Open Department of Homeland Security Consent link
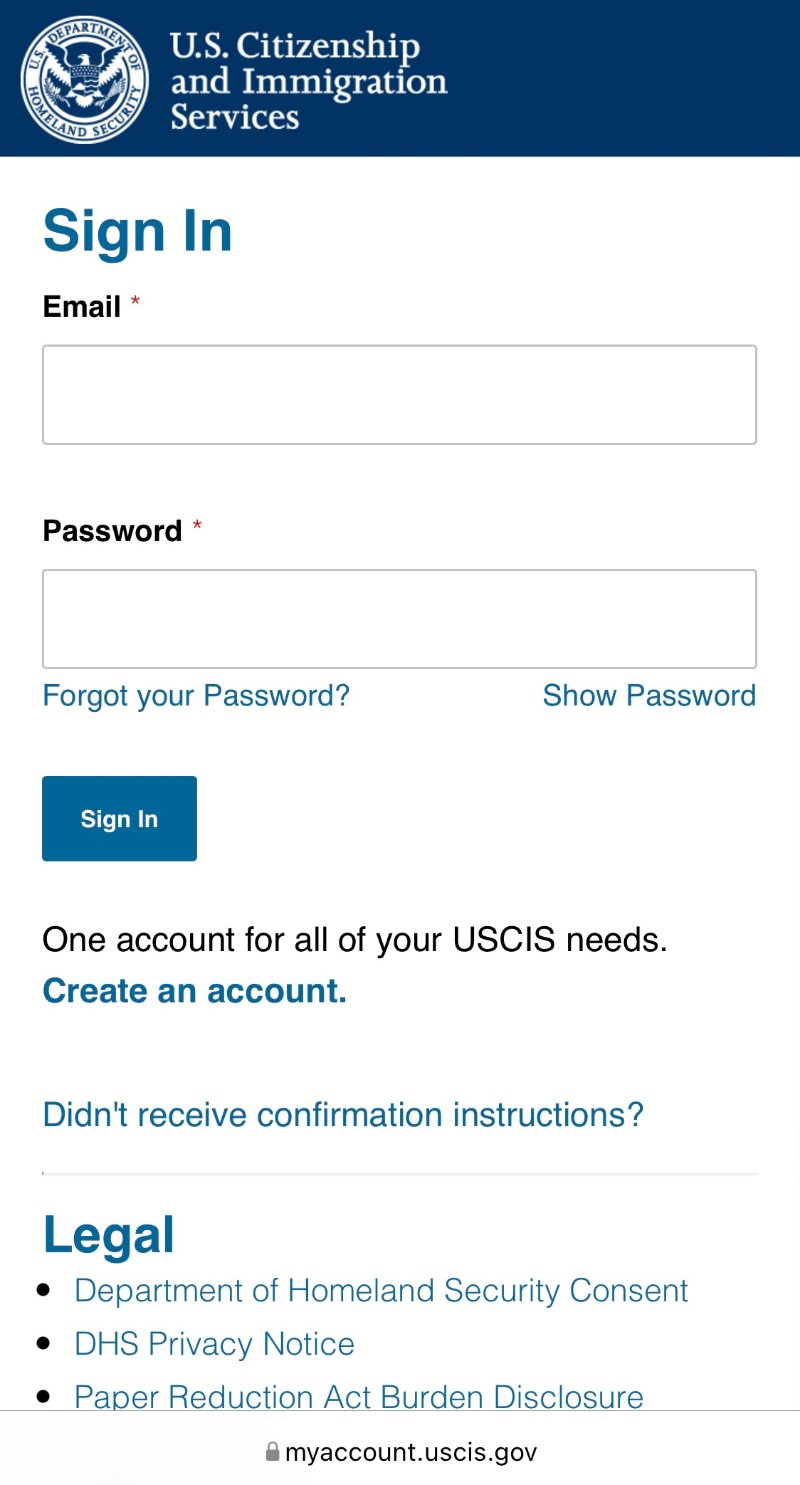 pos(381,1290)
